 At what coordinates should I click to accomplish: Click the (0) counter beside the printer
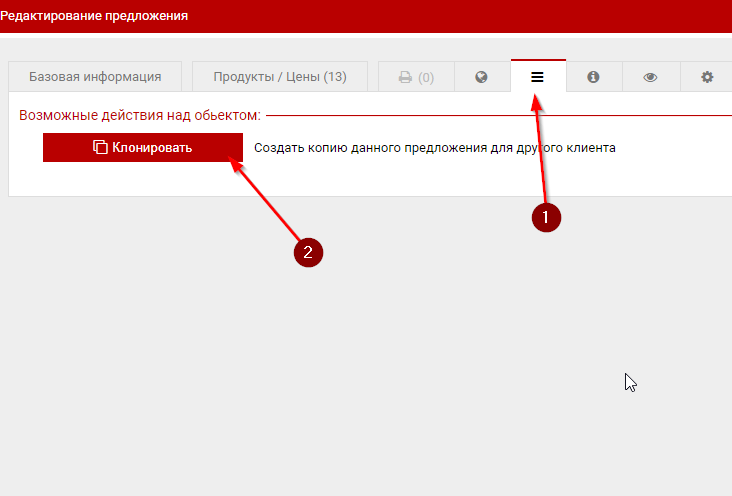point(426,78)
